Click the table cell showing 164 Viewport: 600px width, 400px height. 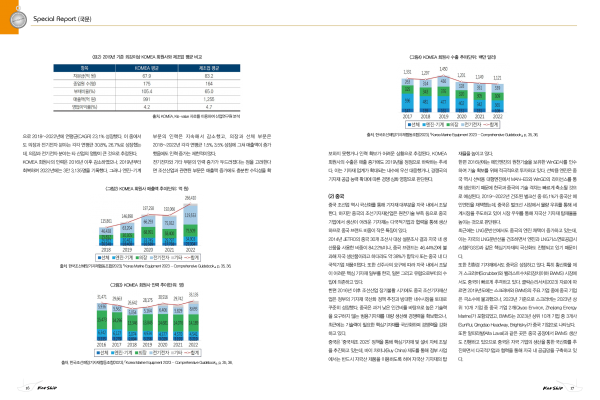[209, 83]
